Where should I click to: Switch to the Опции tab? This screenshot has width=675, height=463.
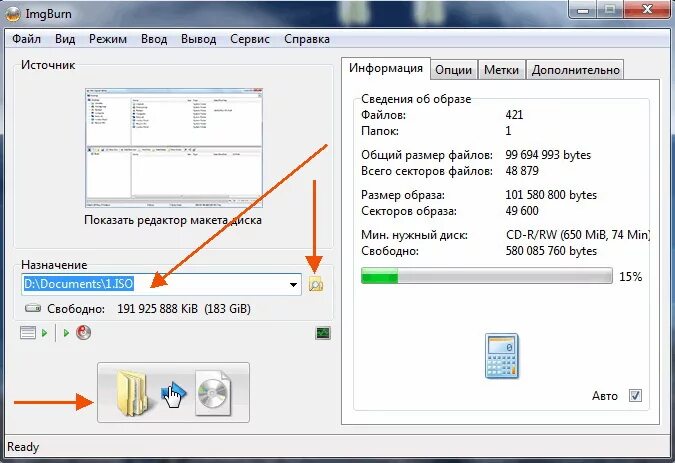click(453, 70)
